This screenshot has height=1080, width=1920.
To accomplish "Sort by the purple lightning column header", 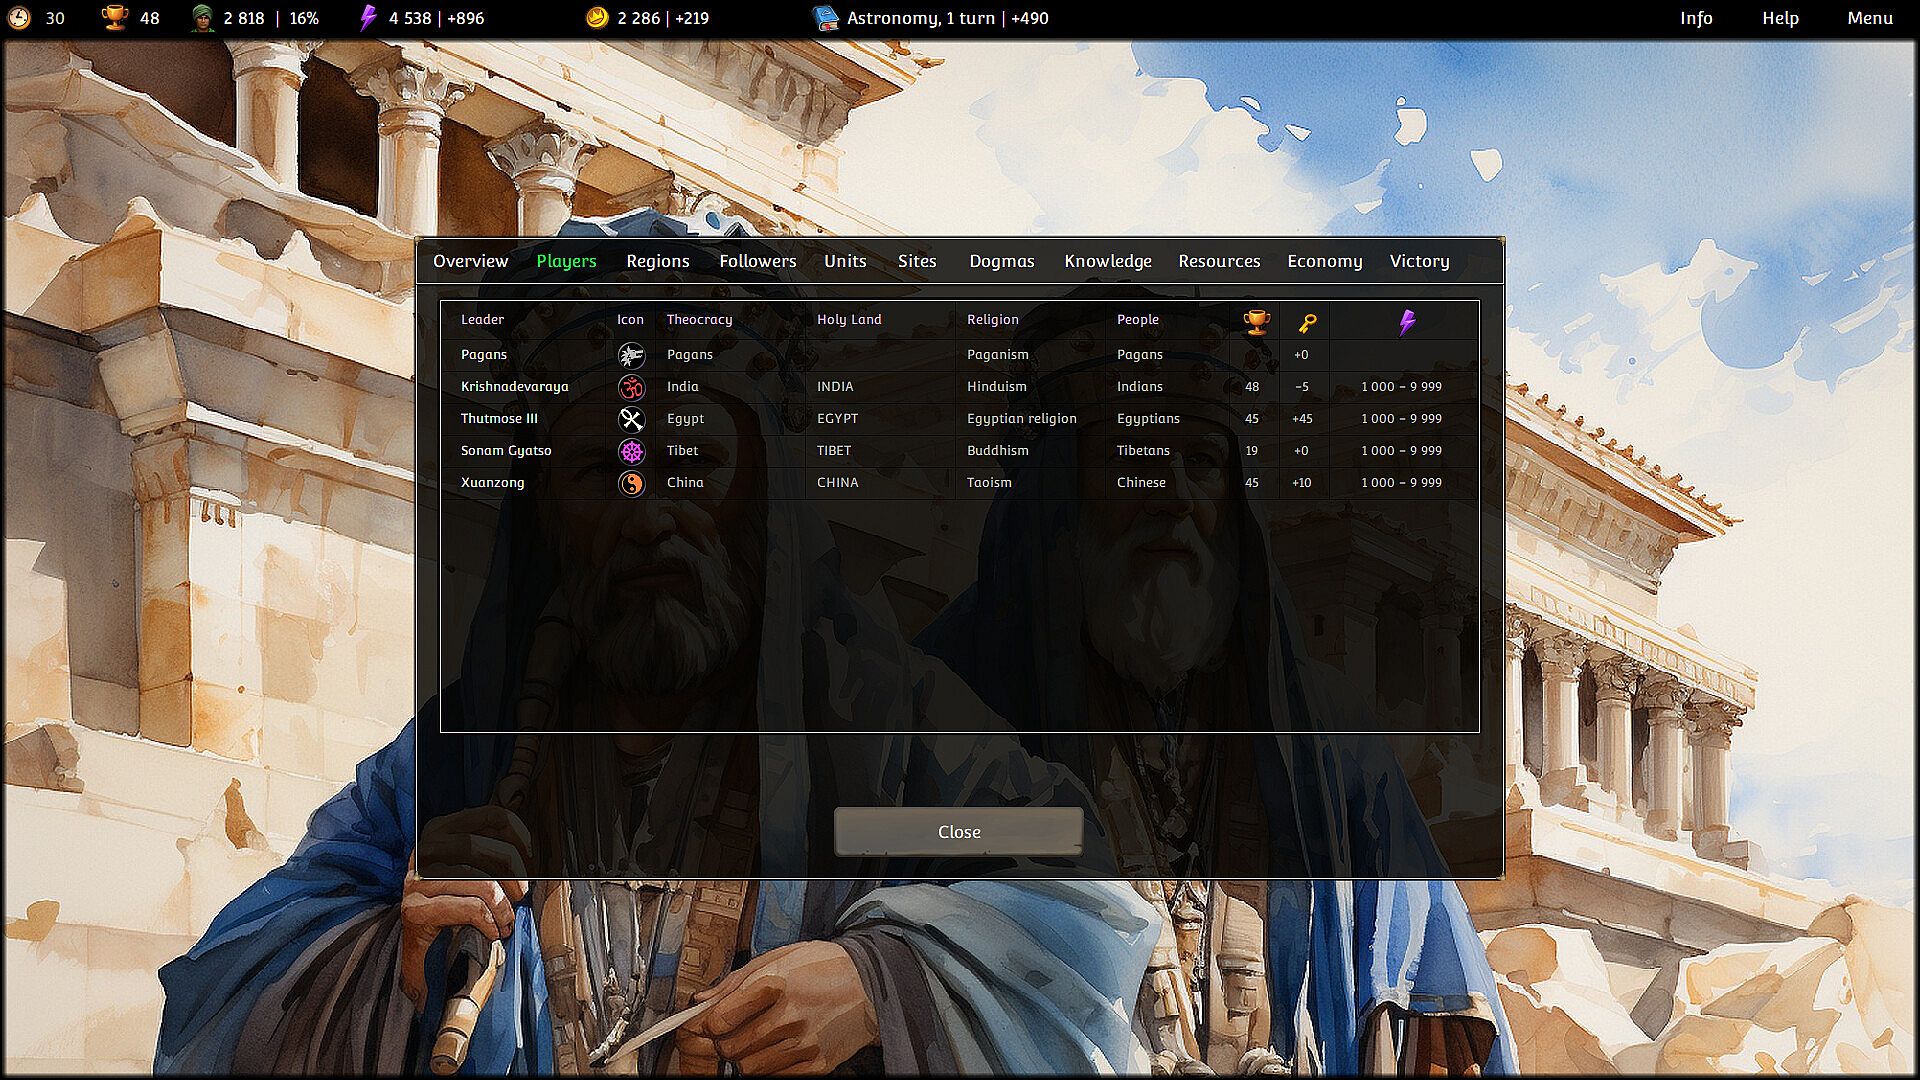I will [x=1406, y=322].
